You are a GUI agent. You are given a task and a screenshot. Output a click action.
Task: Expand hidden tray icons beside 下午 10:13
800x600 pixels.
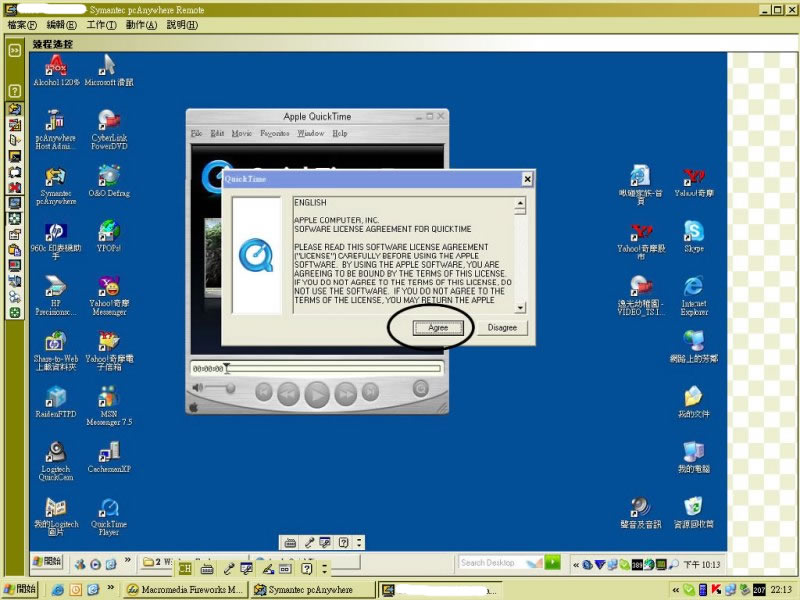pos(576,564)
